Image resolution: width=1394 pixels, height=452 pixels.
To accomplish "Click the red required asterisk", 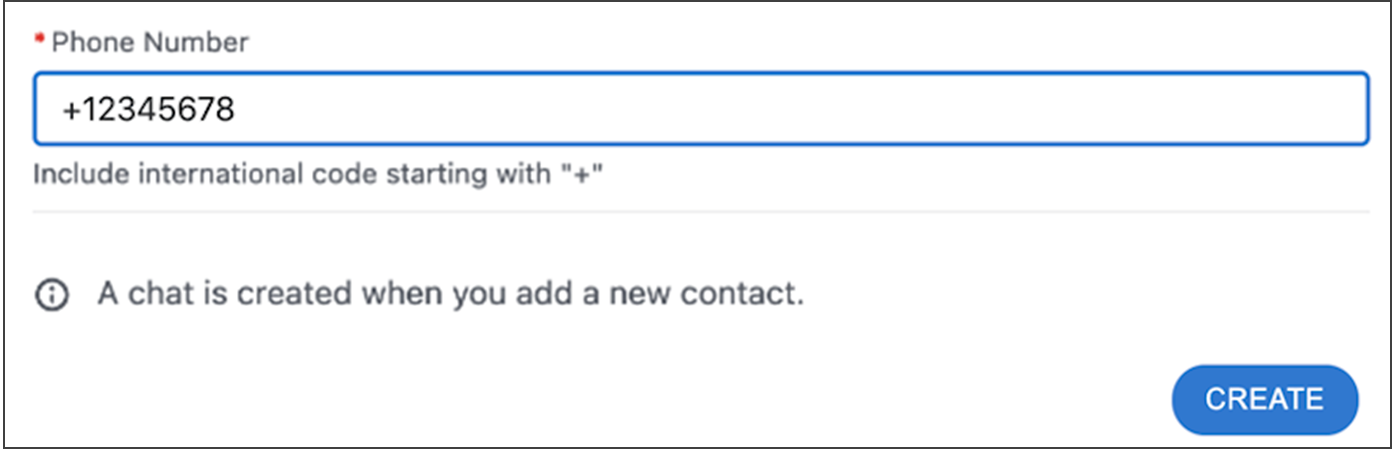I will [40, 40].
